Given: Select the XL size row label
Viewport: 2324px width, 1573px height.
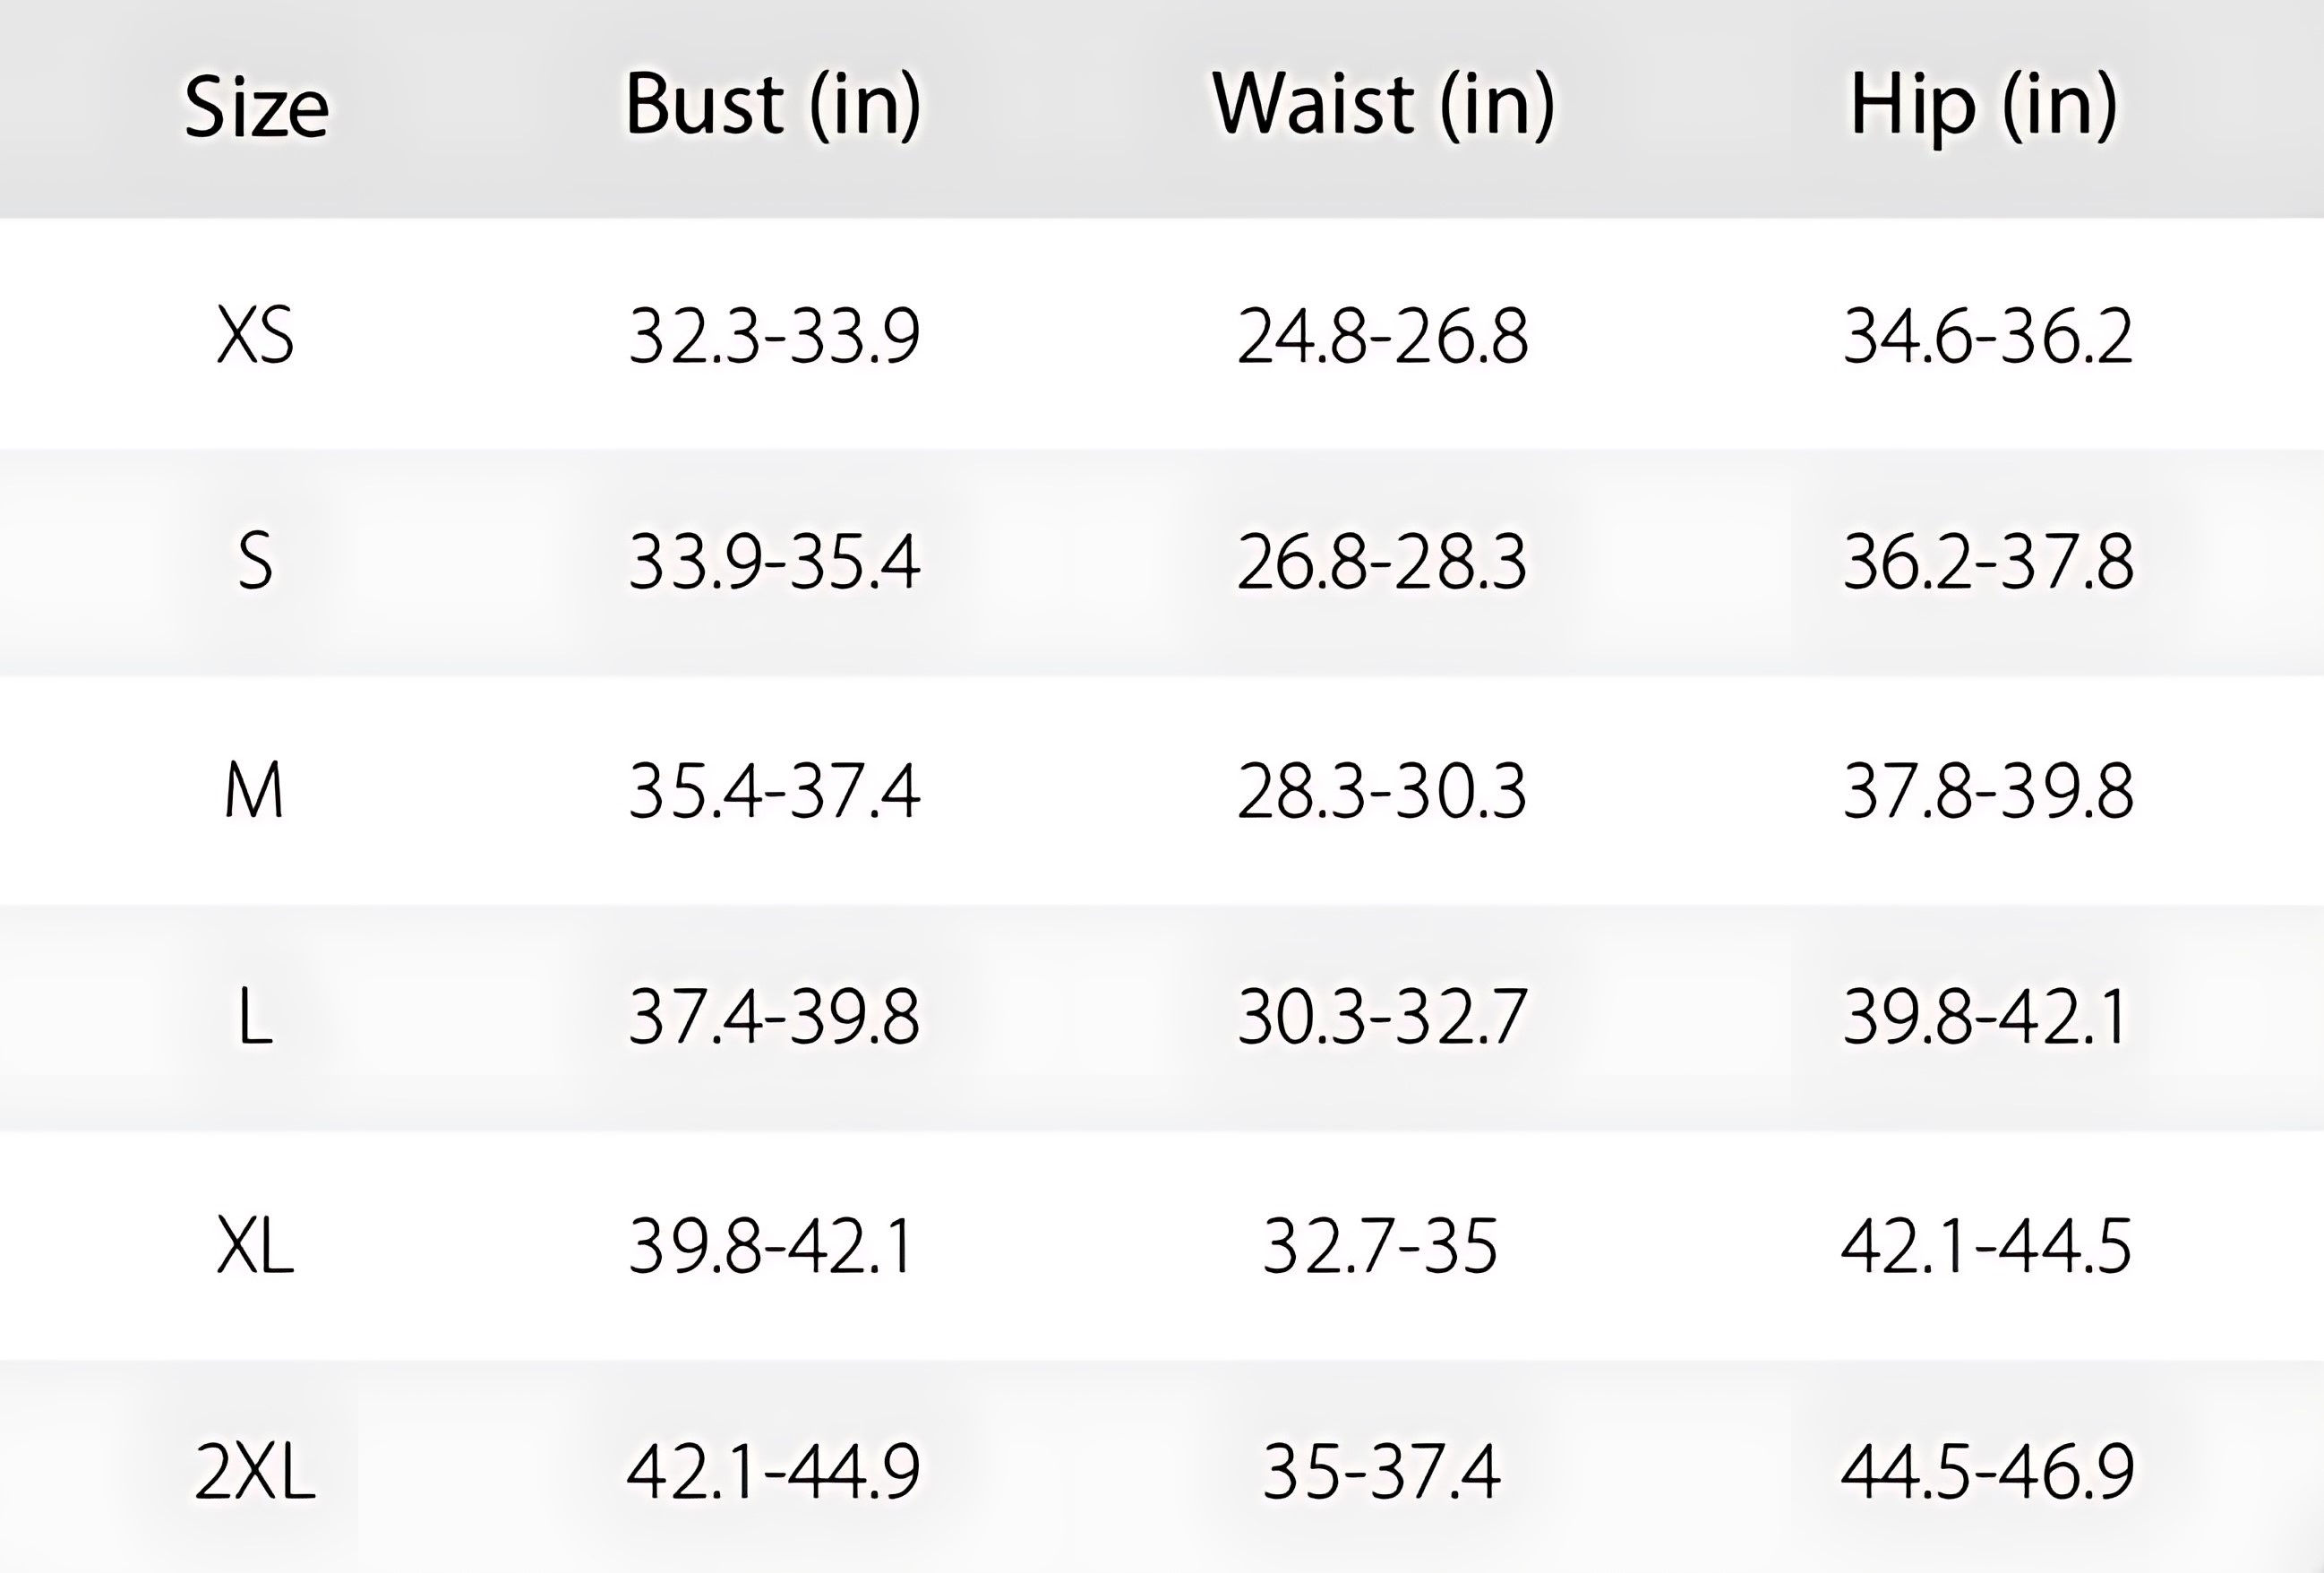Looking at the screenshot, I should pos(256,1247).
